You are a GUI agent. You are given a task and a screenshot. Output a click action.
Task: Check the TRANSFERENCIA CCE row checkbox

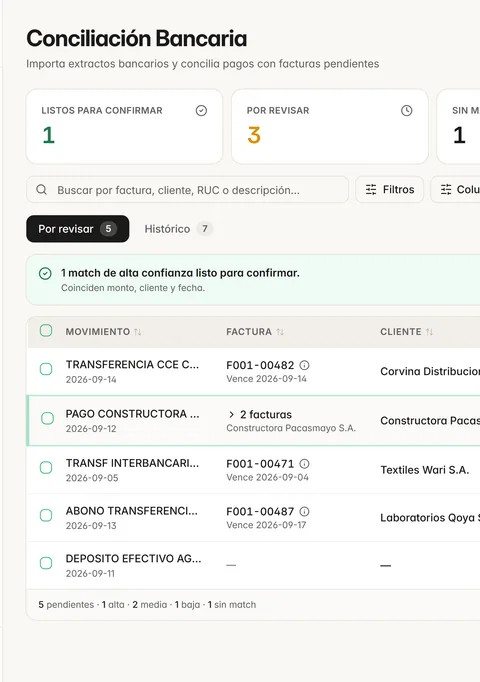(46, 369)
